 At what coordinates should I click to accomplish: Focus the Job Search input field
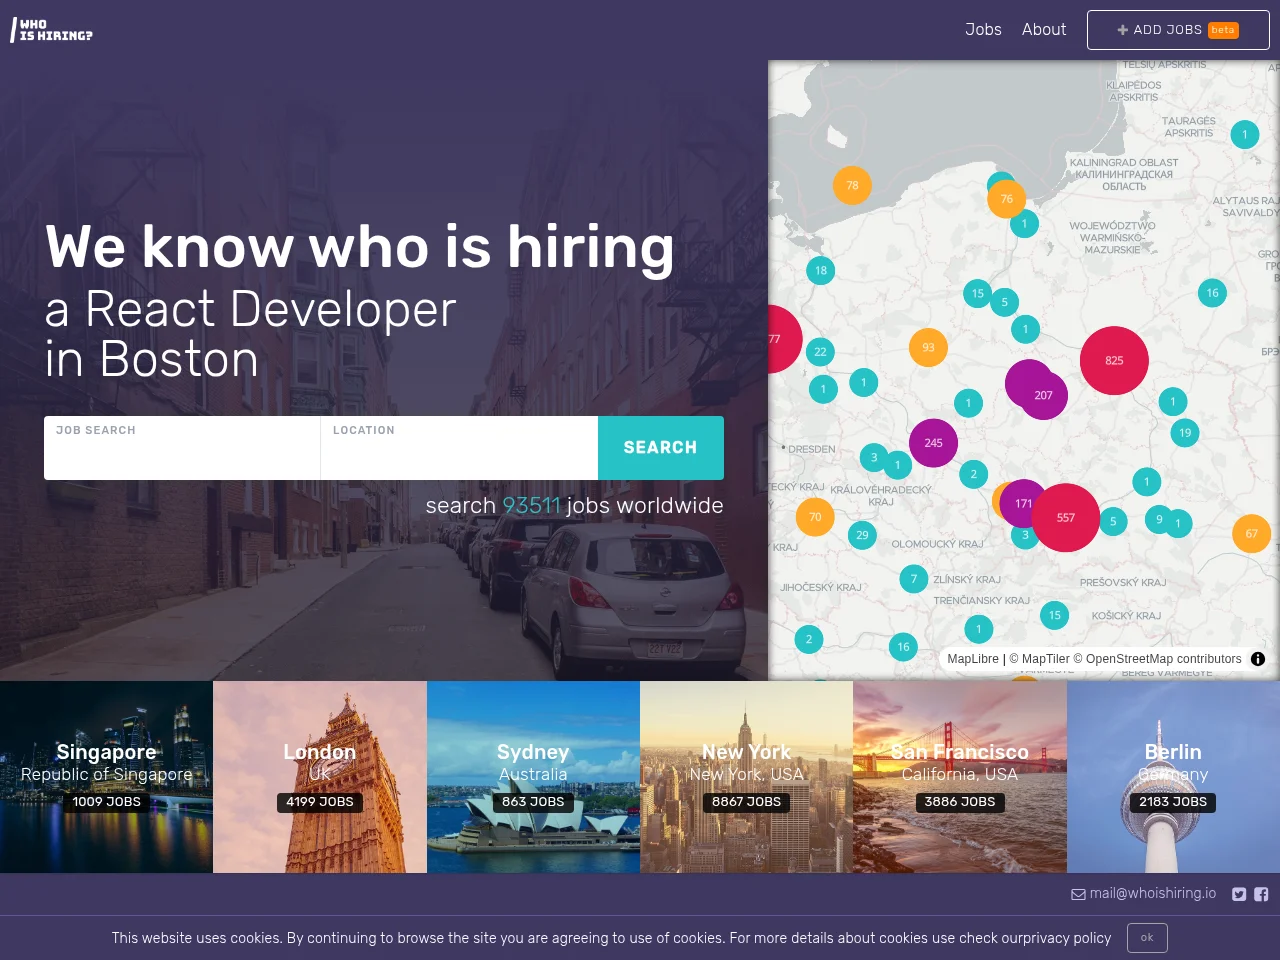coord(182,448)
